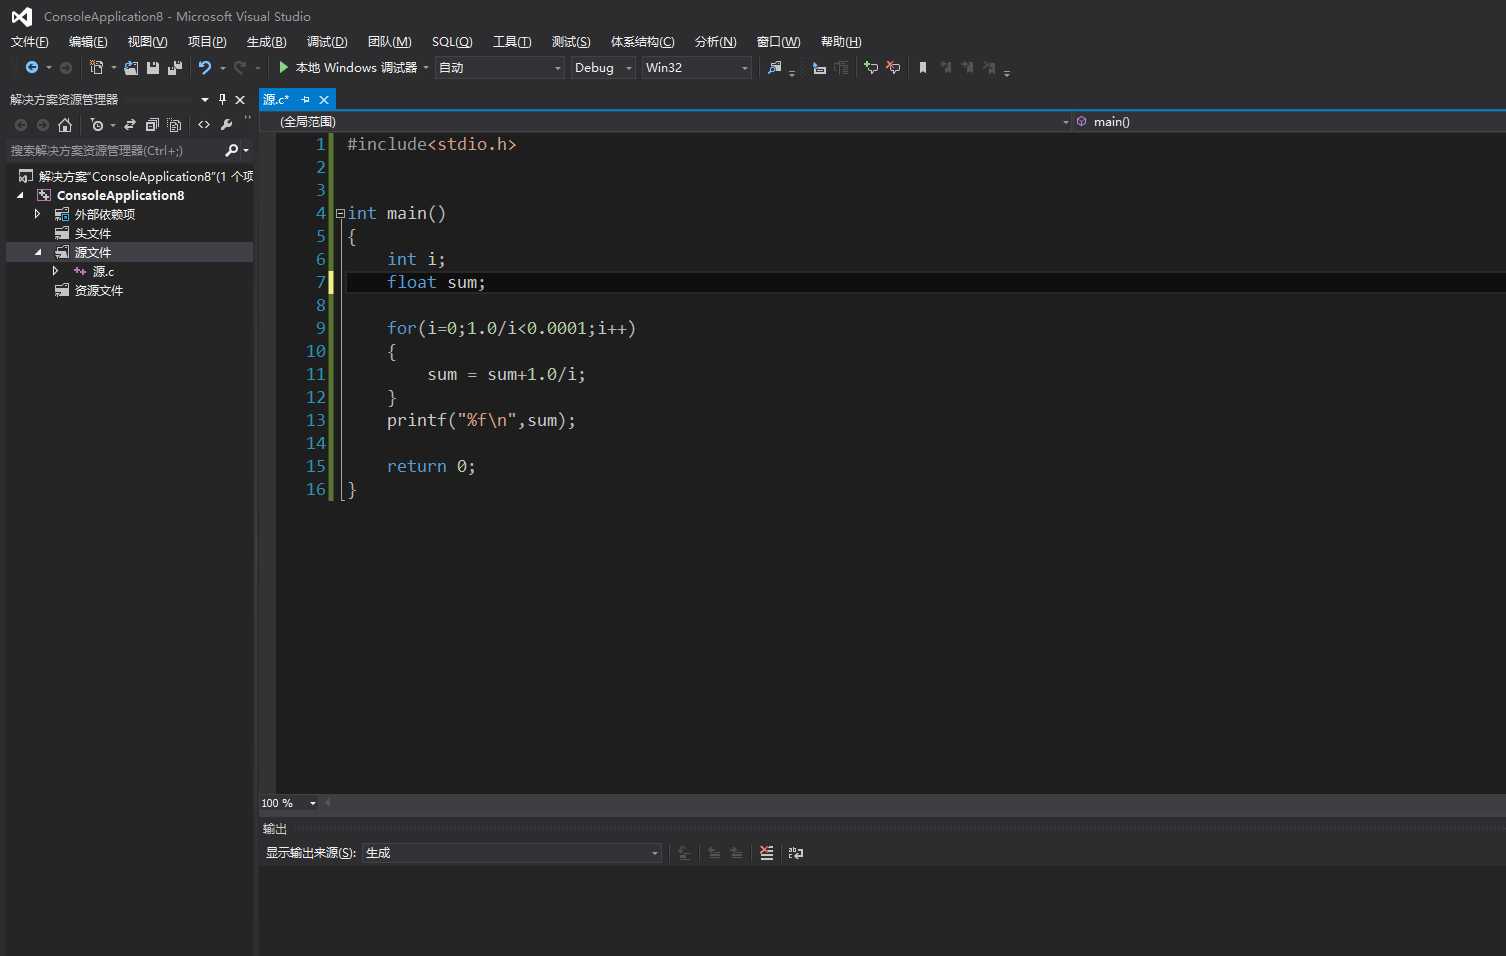Close the Solution Explorer panel
This screenshot has height=956, width=1506.
tap(240, 99)
